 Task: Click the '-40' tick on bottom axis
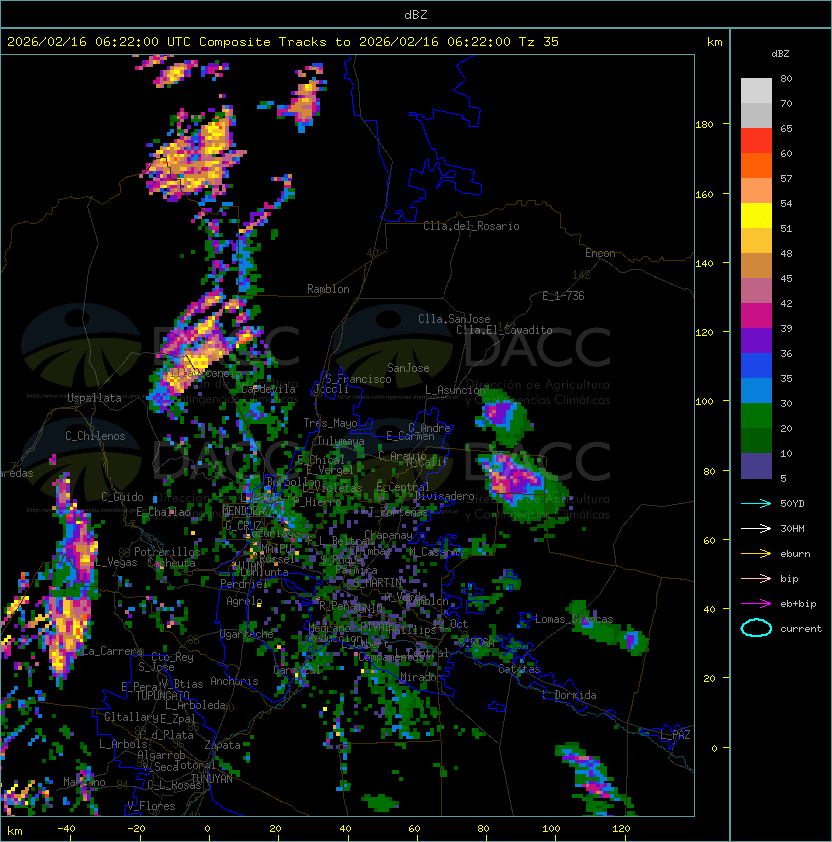[x=66, y=829]
